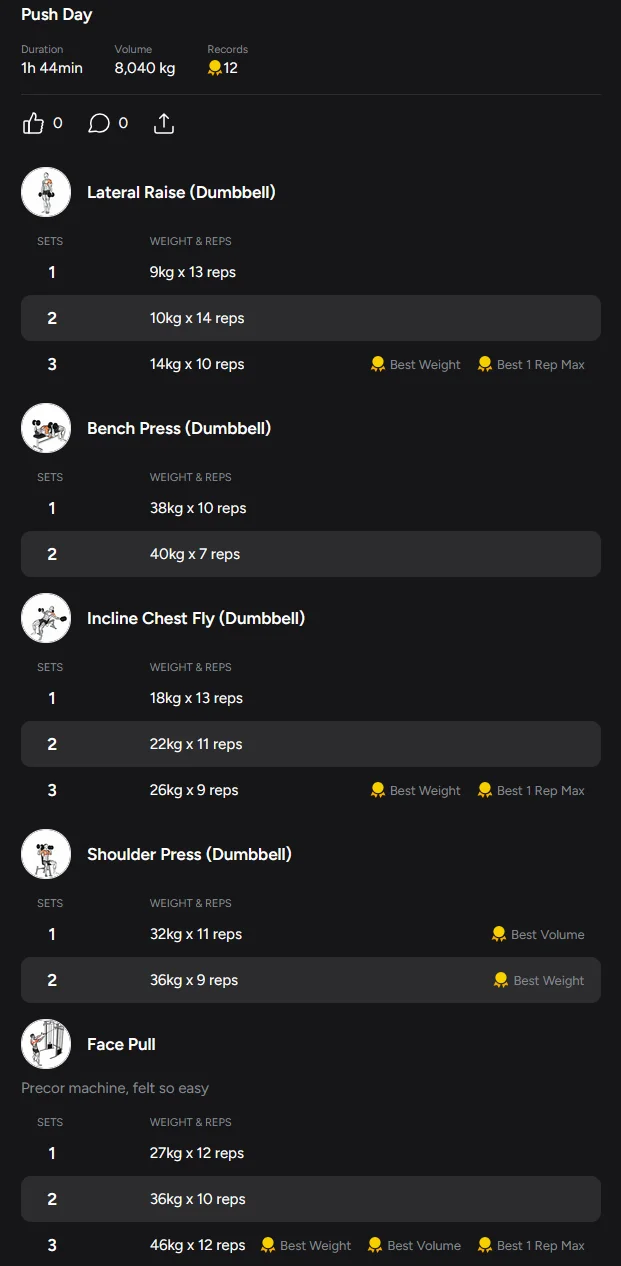Like the Push Day workout
This screenshot has width=621, height=1266.
click(34, 123)
